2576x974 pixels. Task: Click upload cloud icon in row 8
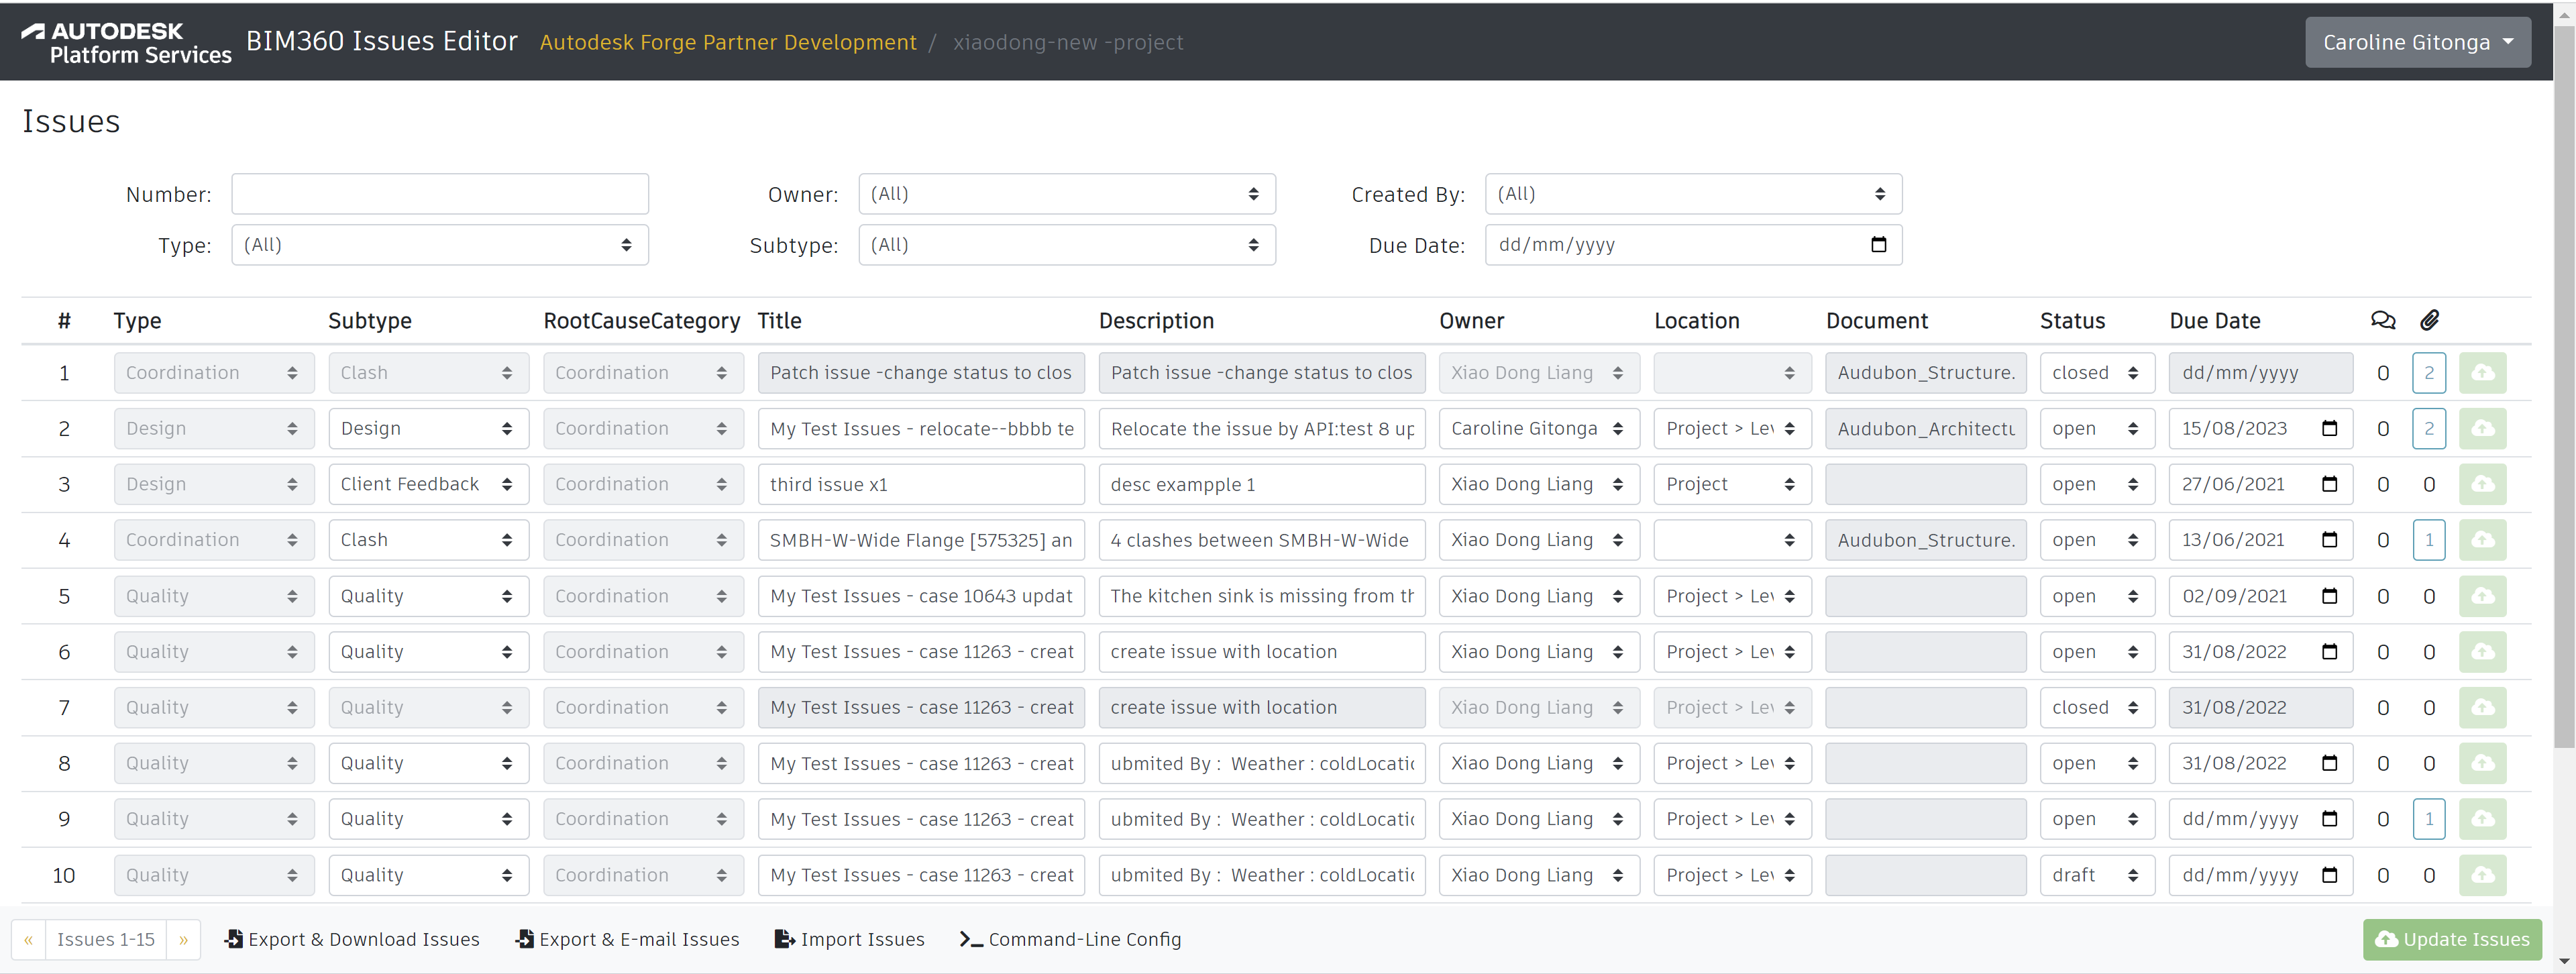[x=2482, y=764]
